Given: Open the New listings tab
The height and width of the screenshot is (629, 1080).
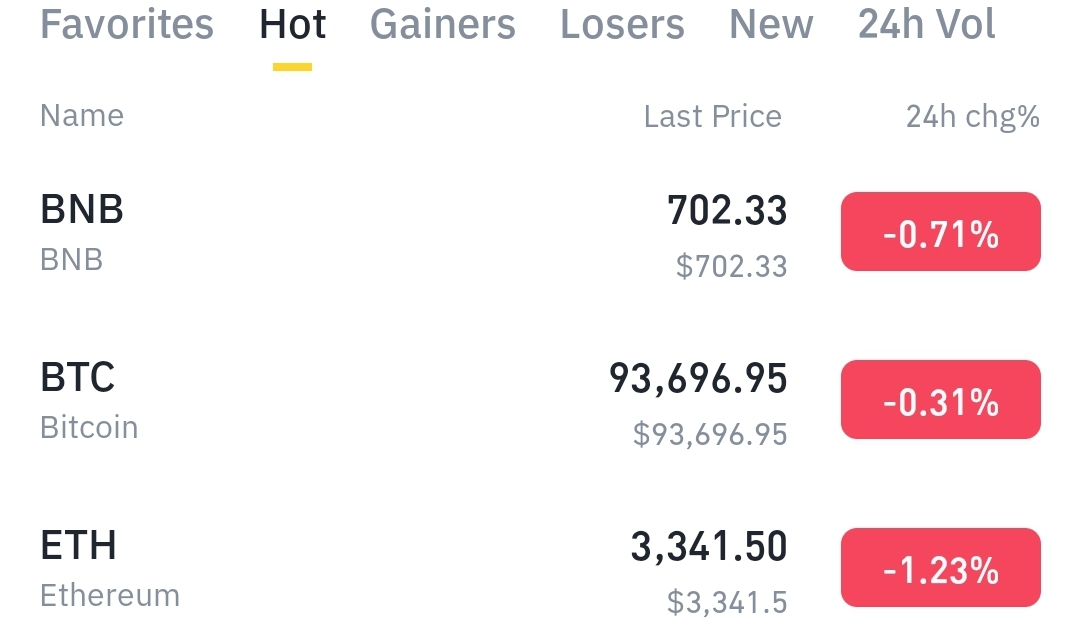Looking at the screenshot, I should (x=771, y=25).
